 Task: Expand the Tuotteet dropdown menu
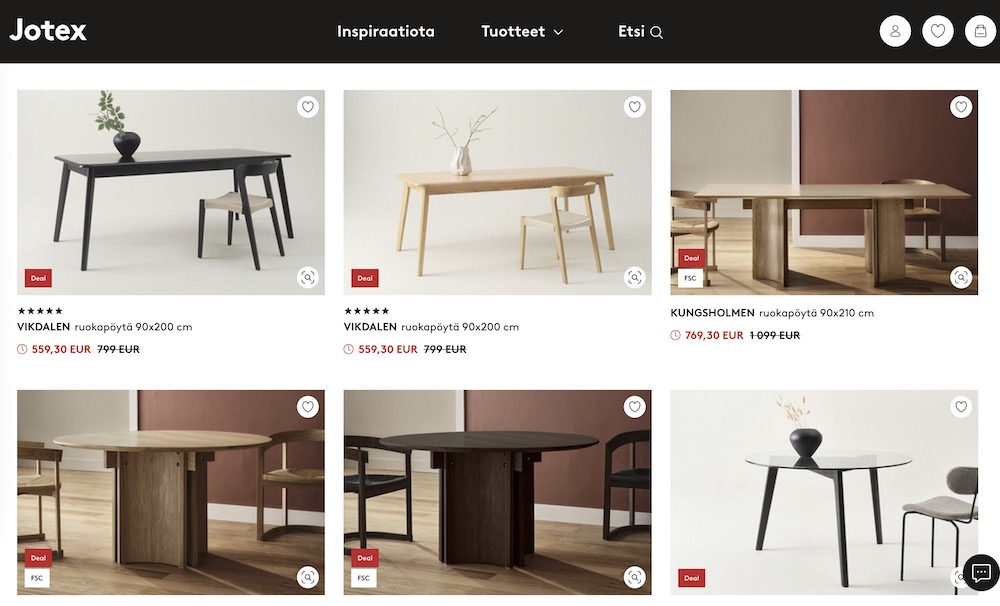click(x=522, y=31)
